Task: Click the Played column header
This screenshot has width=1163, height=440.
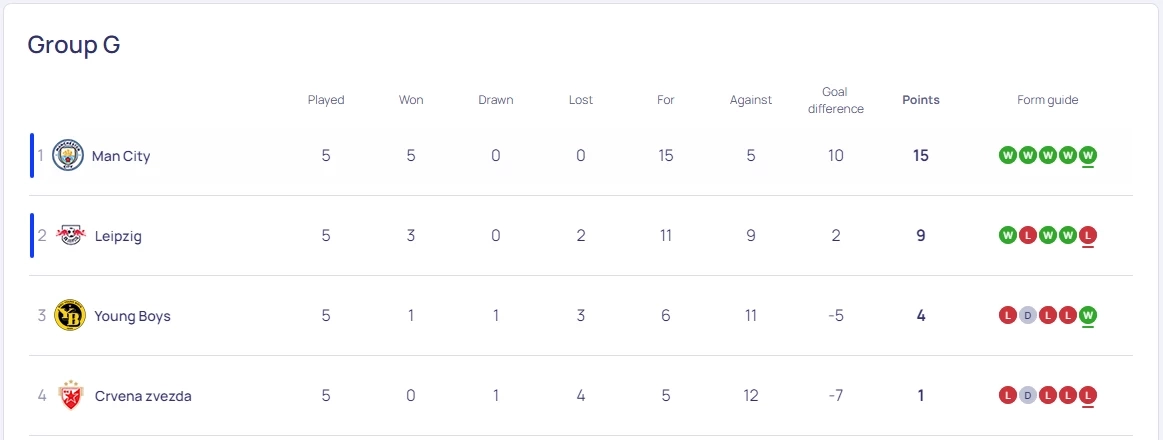Action: (326, 100)
